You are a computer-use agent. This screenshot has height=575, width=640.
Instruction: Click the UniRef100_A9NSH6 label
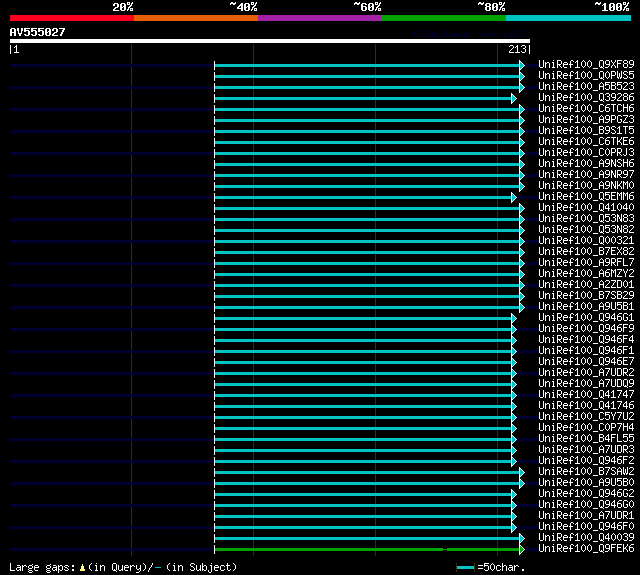pyautogui.click(x=586, y=164)
